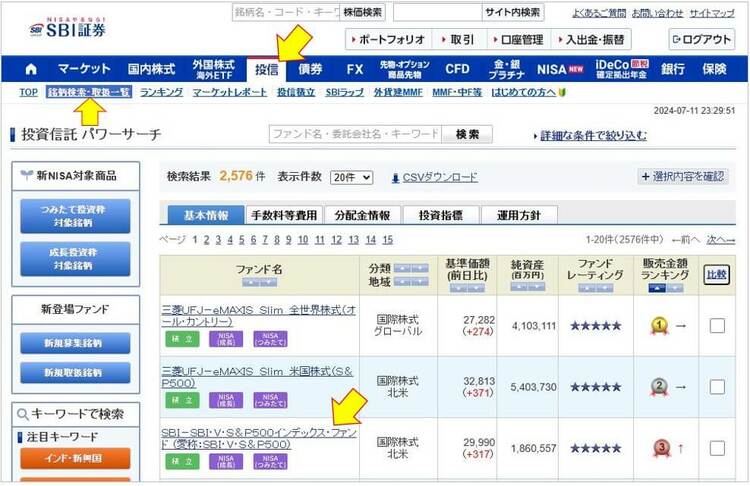Click the ログアウト button

702,40
